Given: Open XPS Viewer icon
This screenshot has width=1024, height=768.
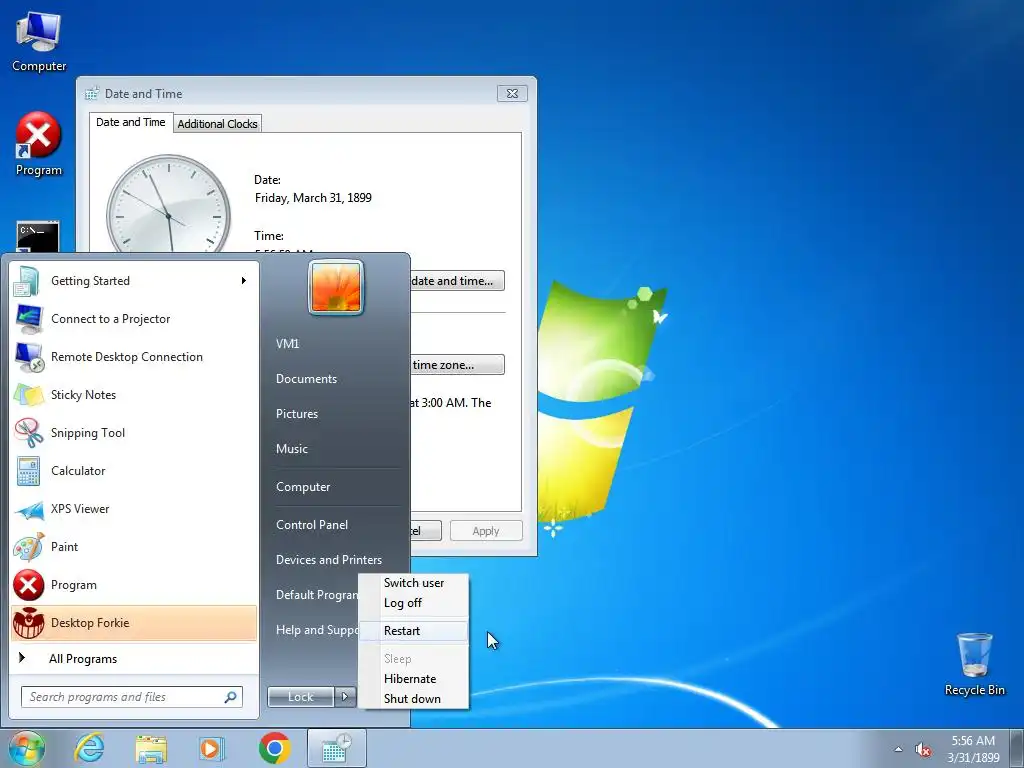Looking at the screenshot, I should tap(28, 509).
